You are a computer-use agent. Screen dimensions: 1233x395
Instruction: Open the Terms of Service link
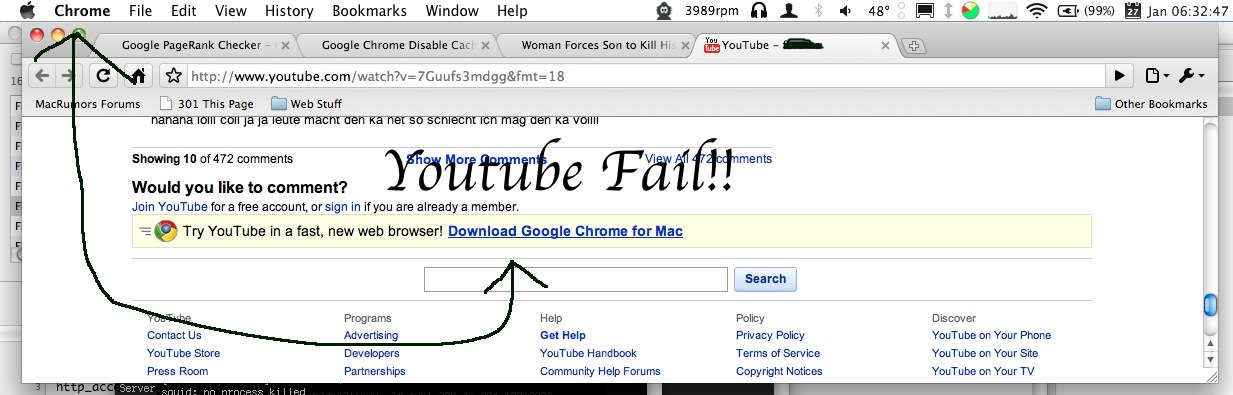tap(778, 354)
